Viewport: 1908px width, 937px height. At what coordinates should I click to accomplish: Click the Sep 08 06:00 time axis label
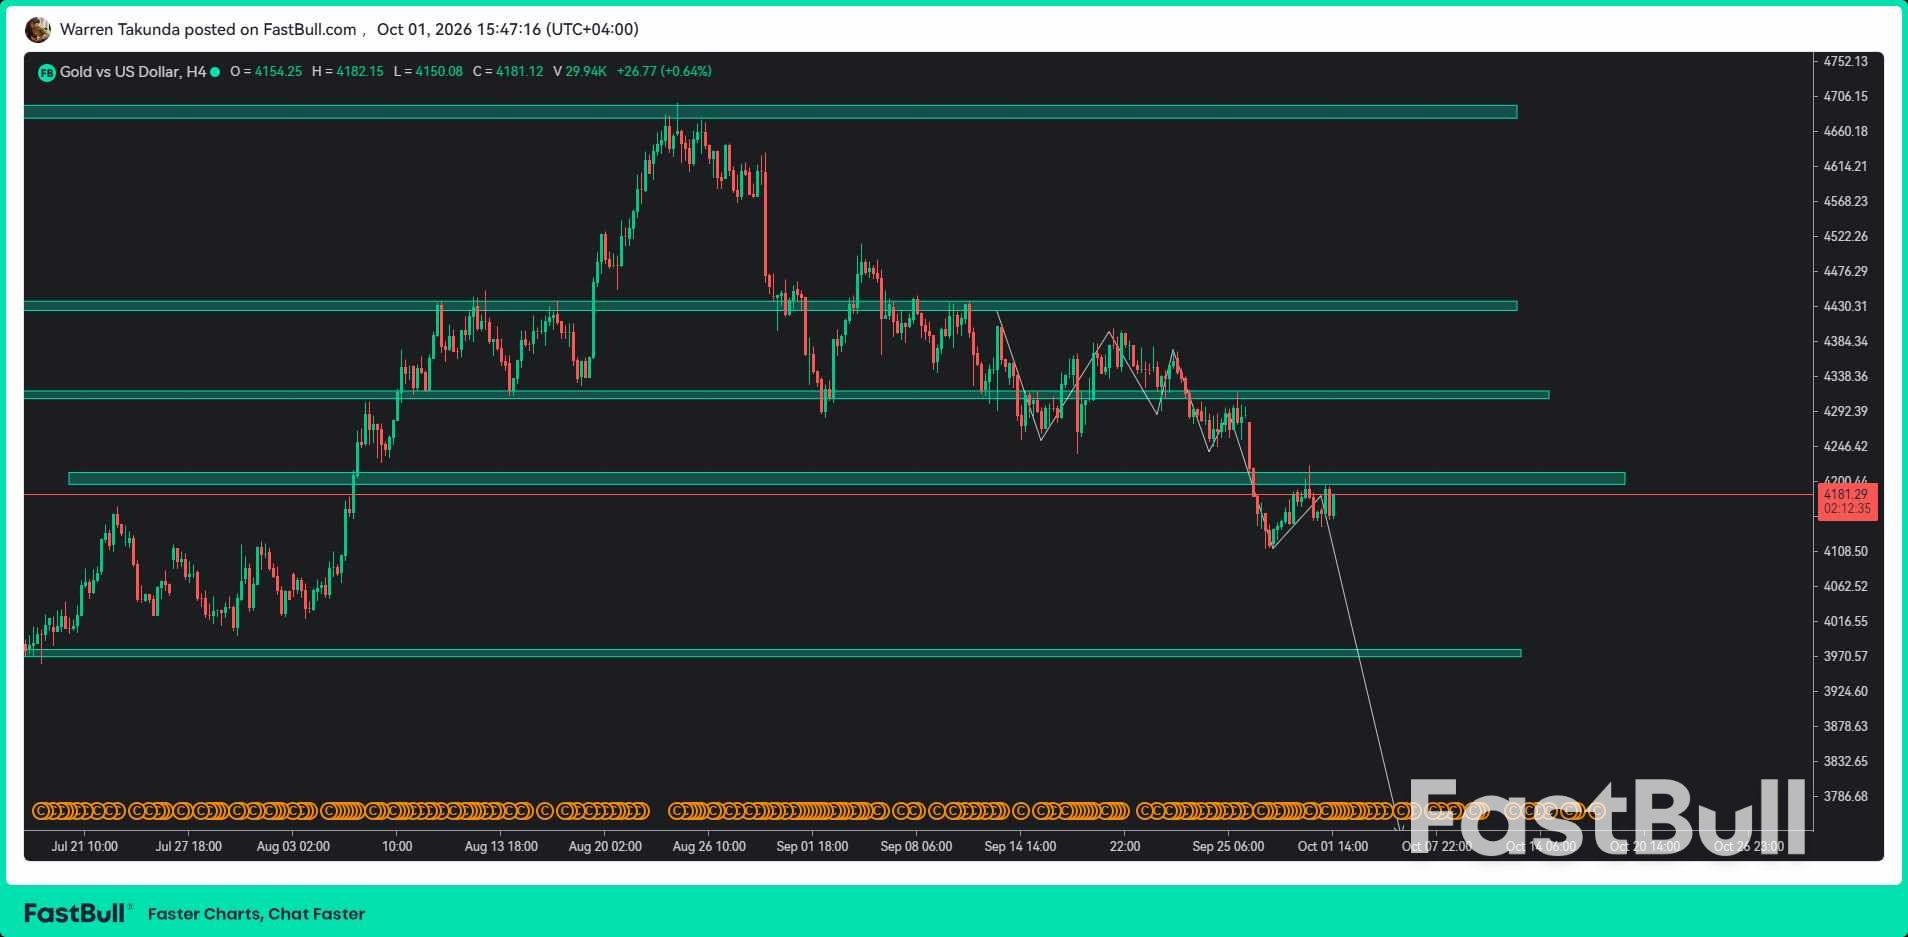pos(916,847)
